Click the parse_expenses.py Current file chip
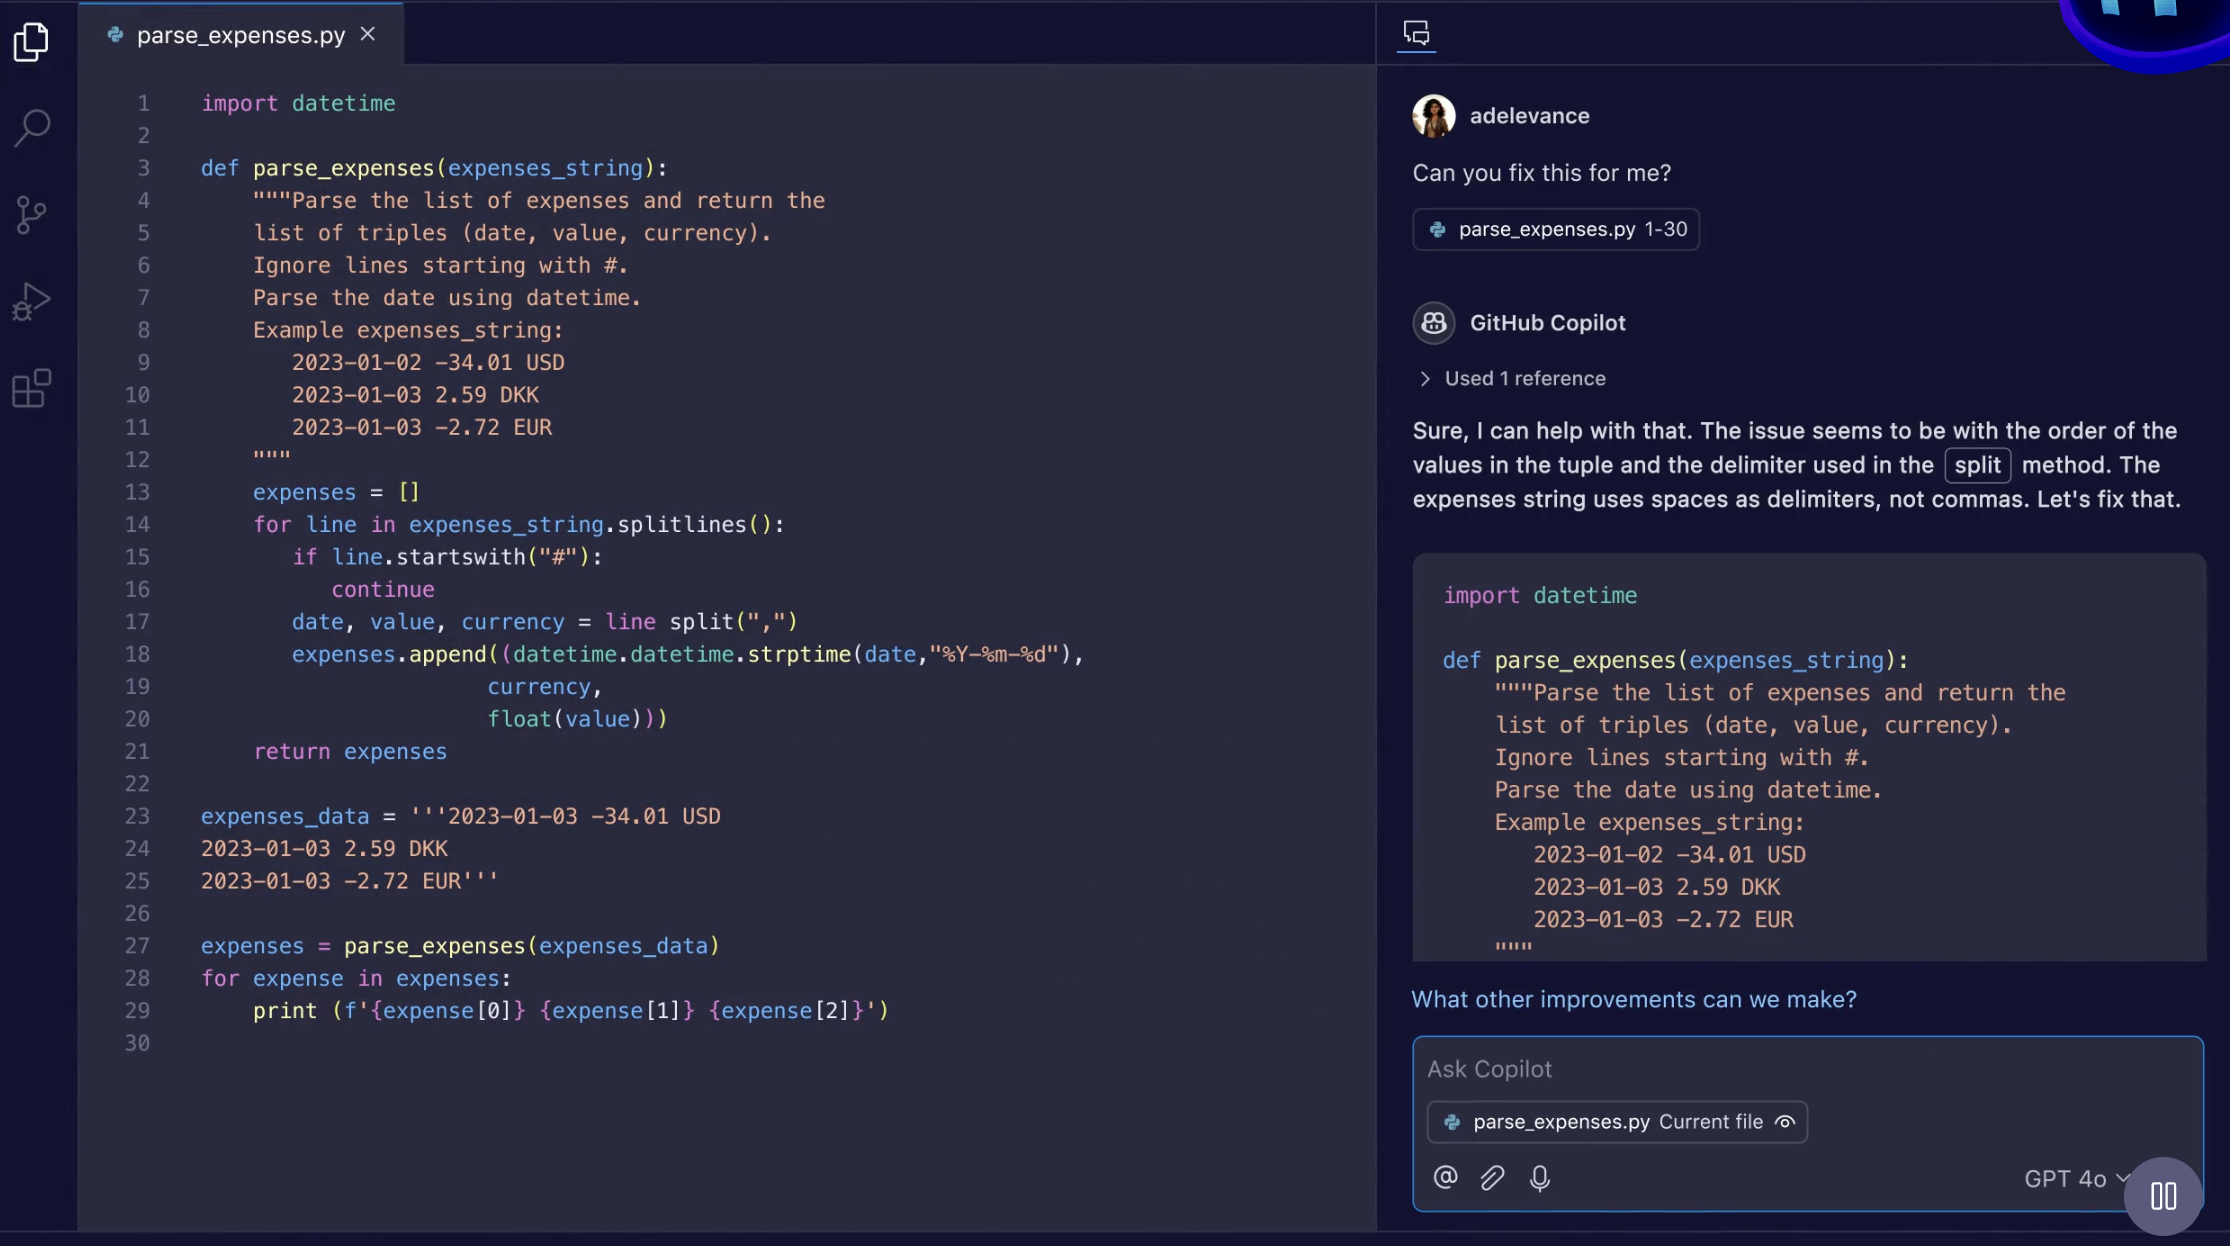This screenshot has width=2230, height=1246. point(1600,1122)
